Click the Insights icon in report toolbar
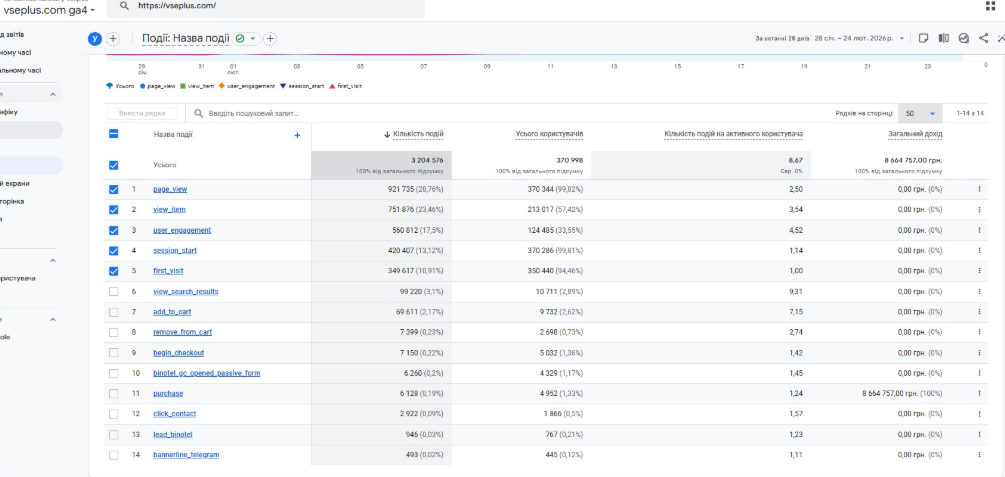Screen dimensions: 1005x477 (963, 39)
